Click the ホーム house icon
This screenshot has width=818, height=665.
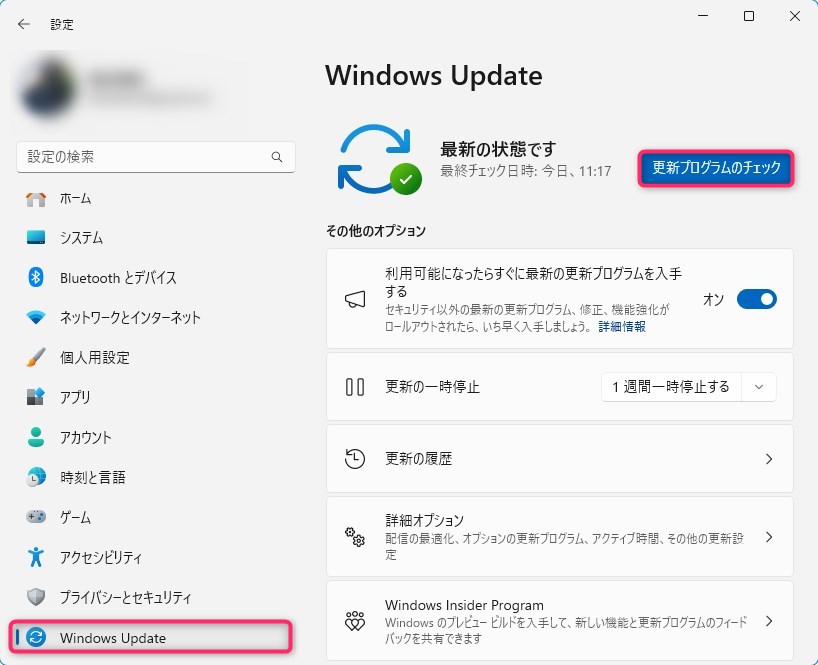tap(36, 198)
